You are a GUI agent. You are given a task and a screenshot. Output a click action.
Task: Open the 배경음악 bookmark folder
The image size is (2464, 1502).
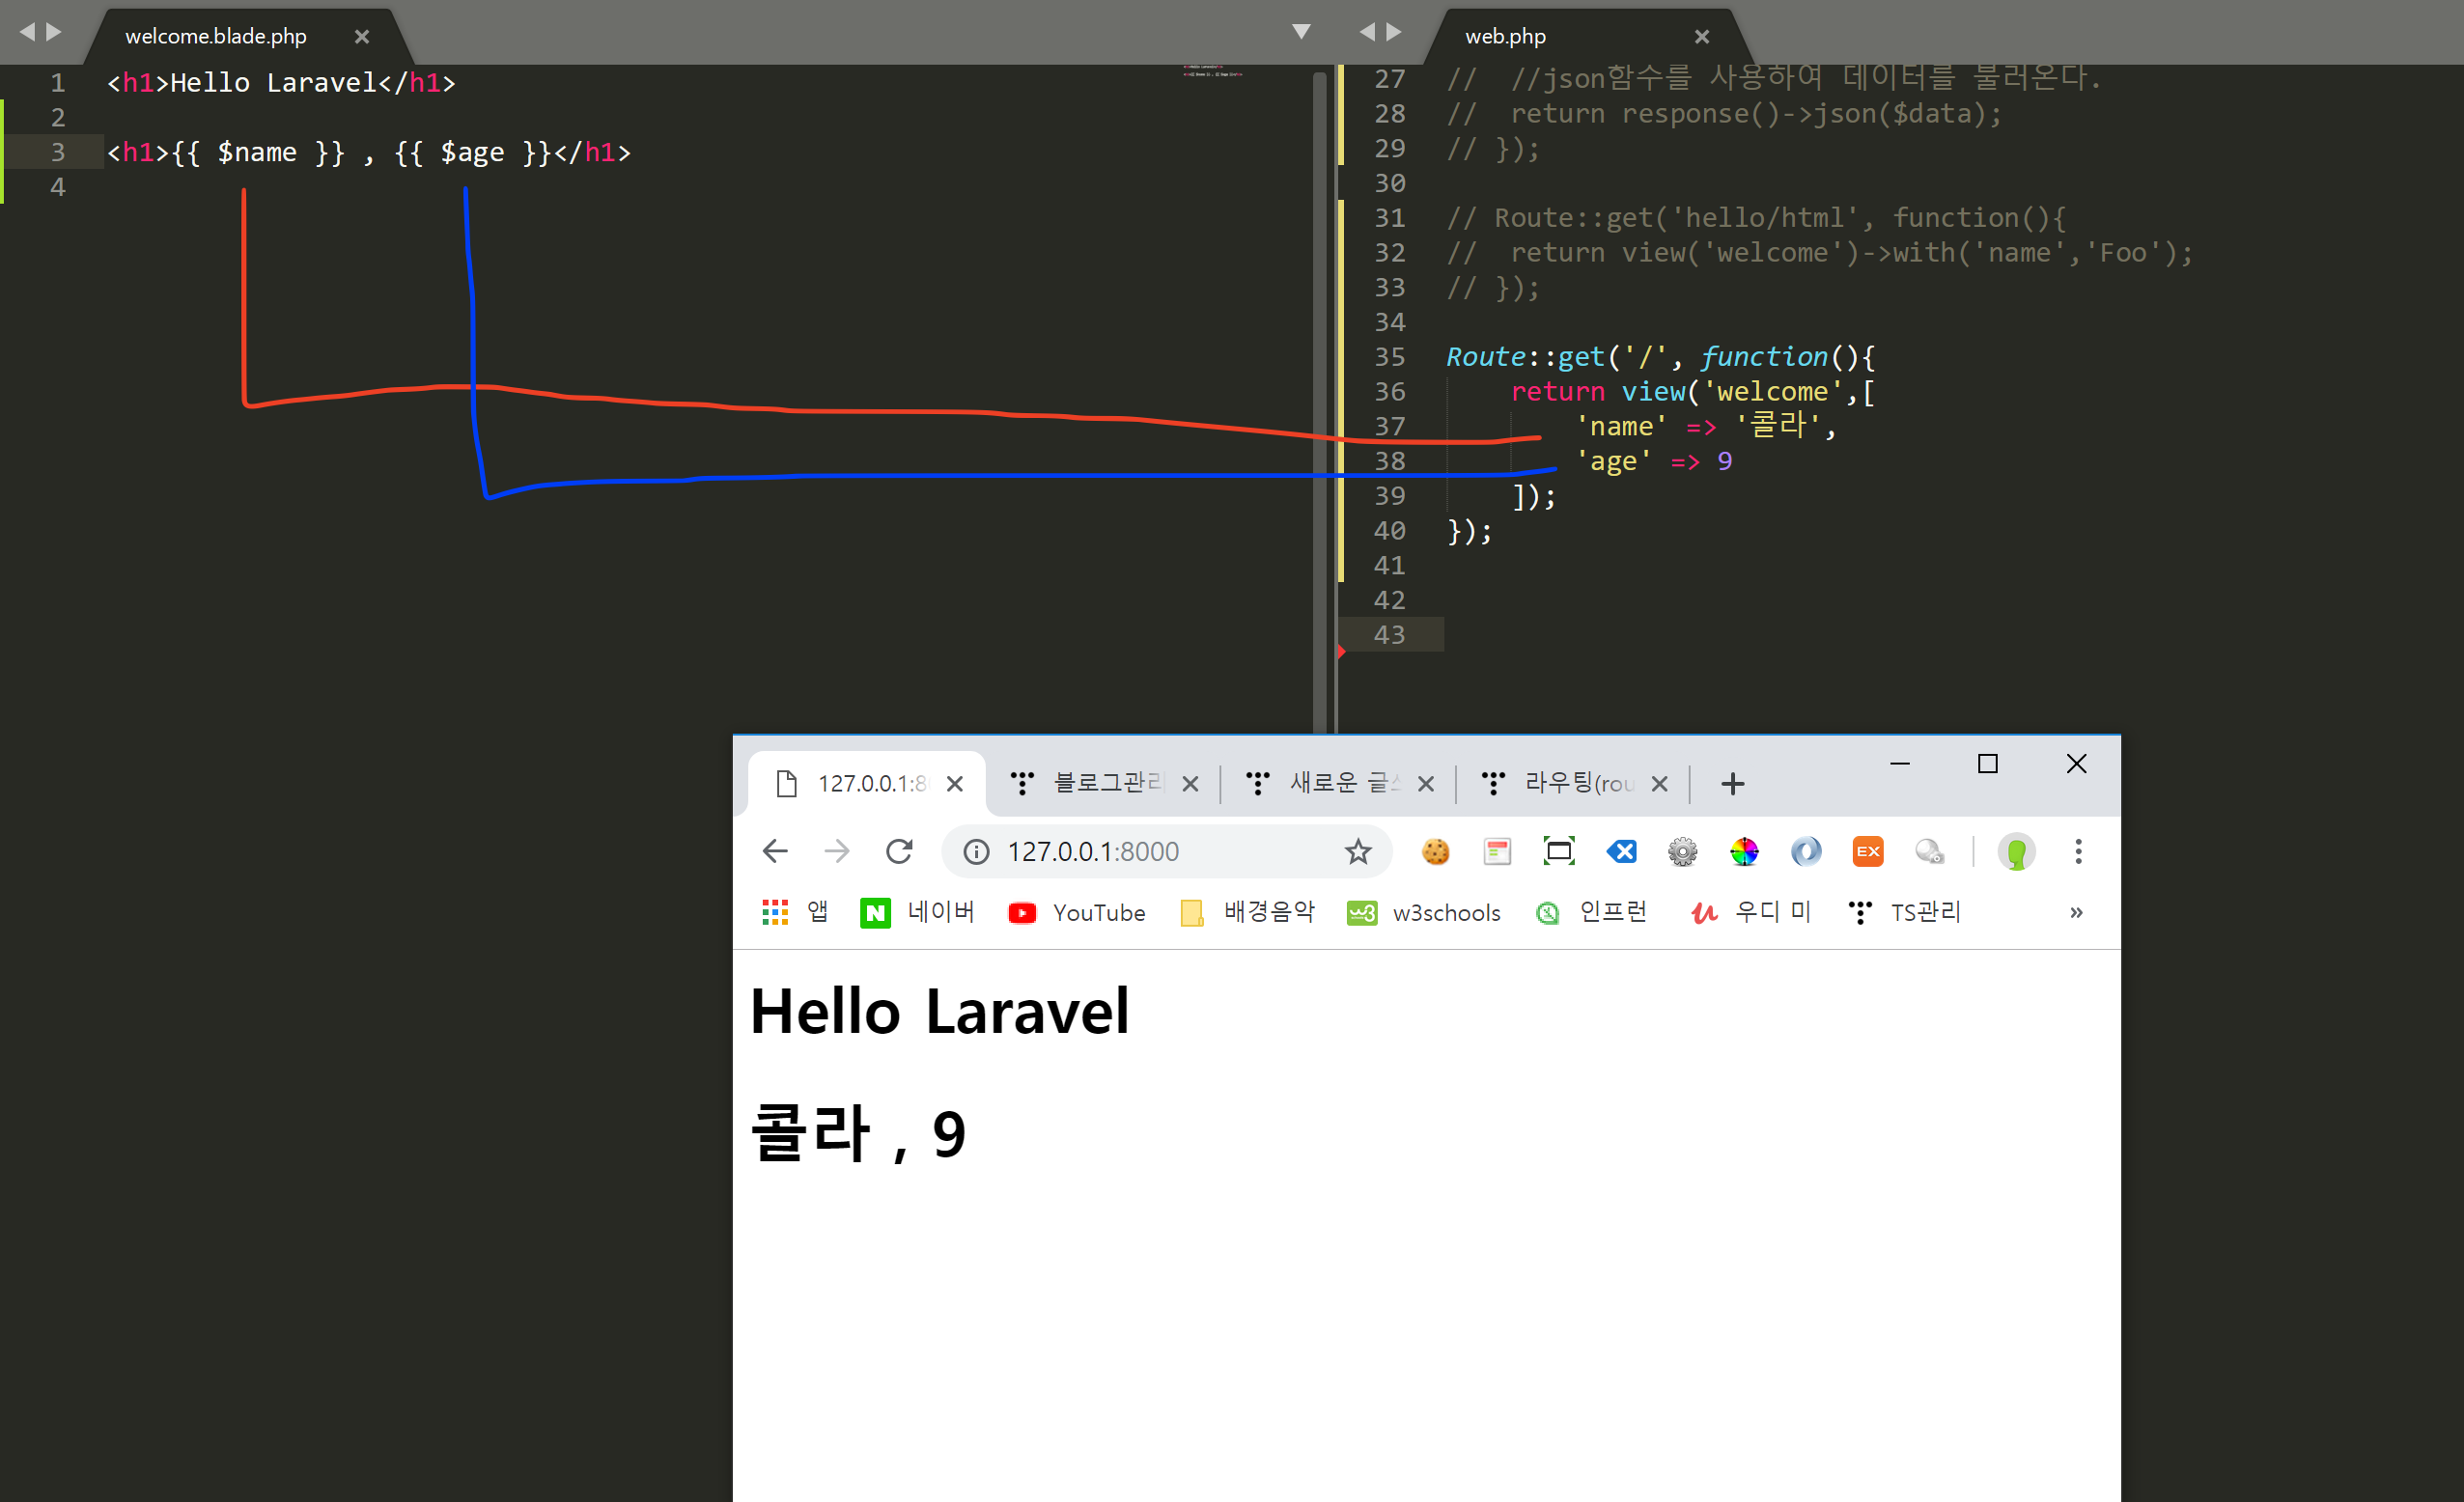[x=1248, y=912]
